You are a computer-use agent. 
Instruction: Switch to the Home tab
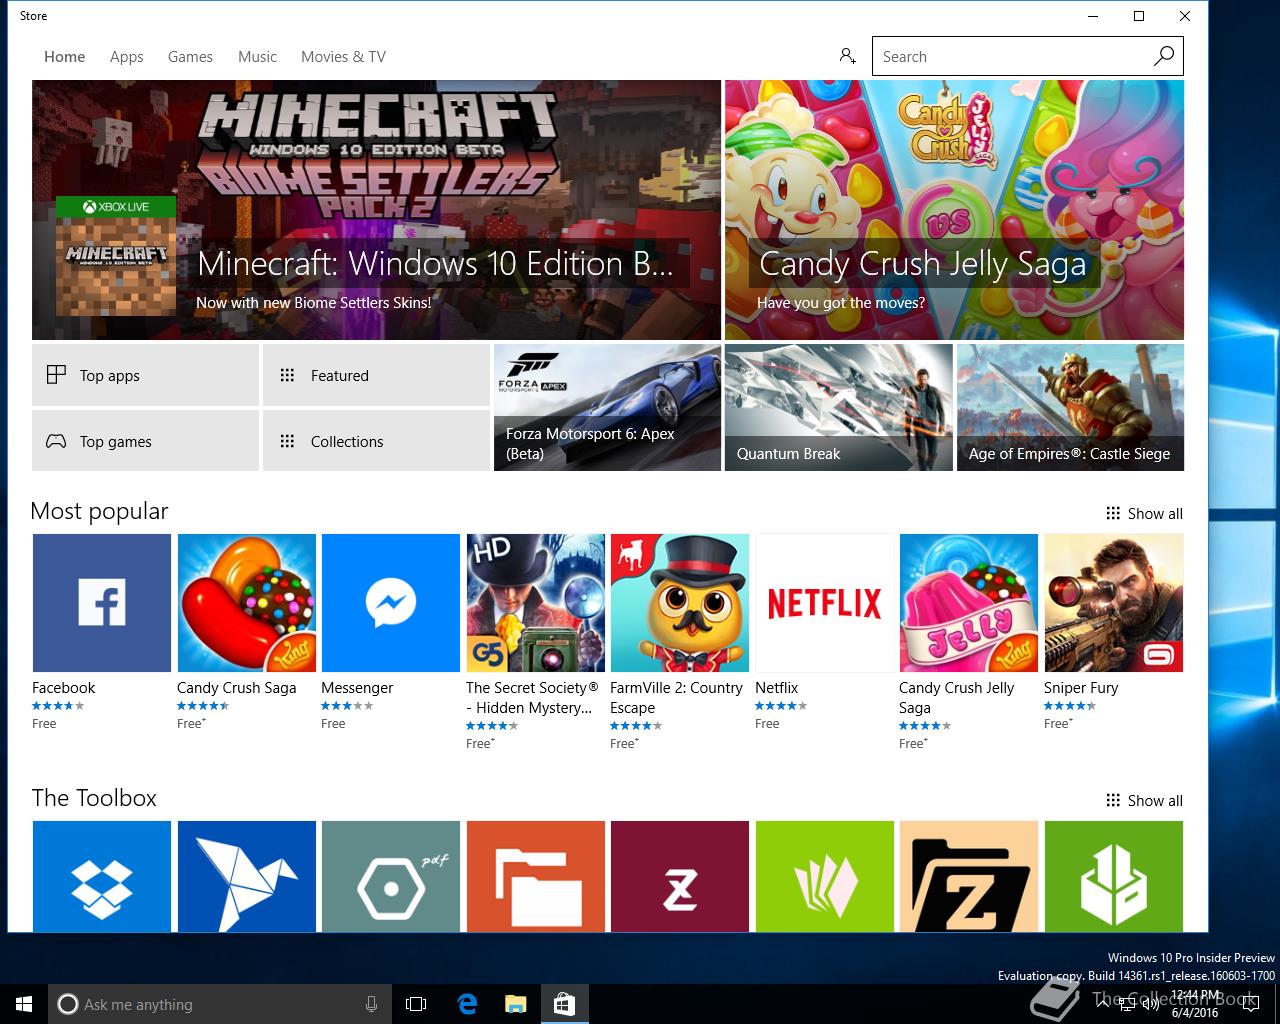(x=64, y=57)
